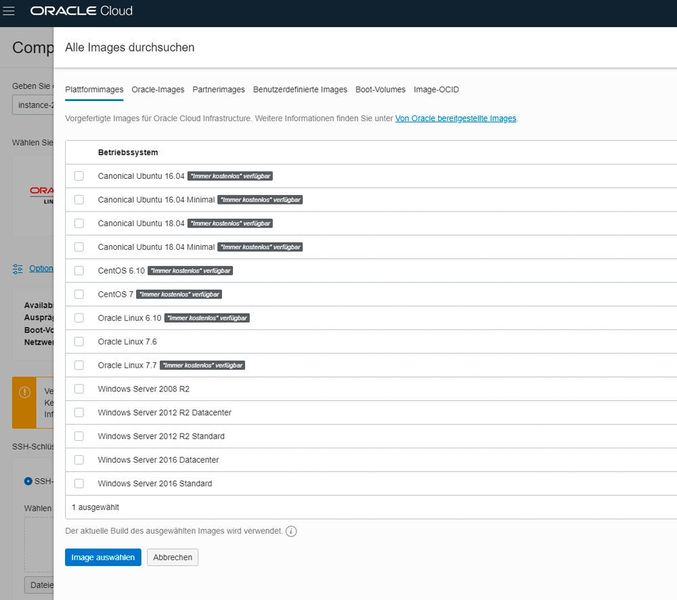Click the Datei button in background page
The image size is (677, 600).
pos(39,585)
